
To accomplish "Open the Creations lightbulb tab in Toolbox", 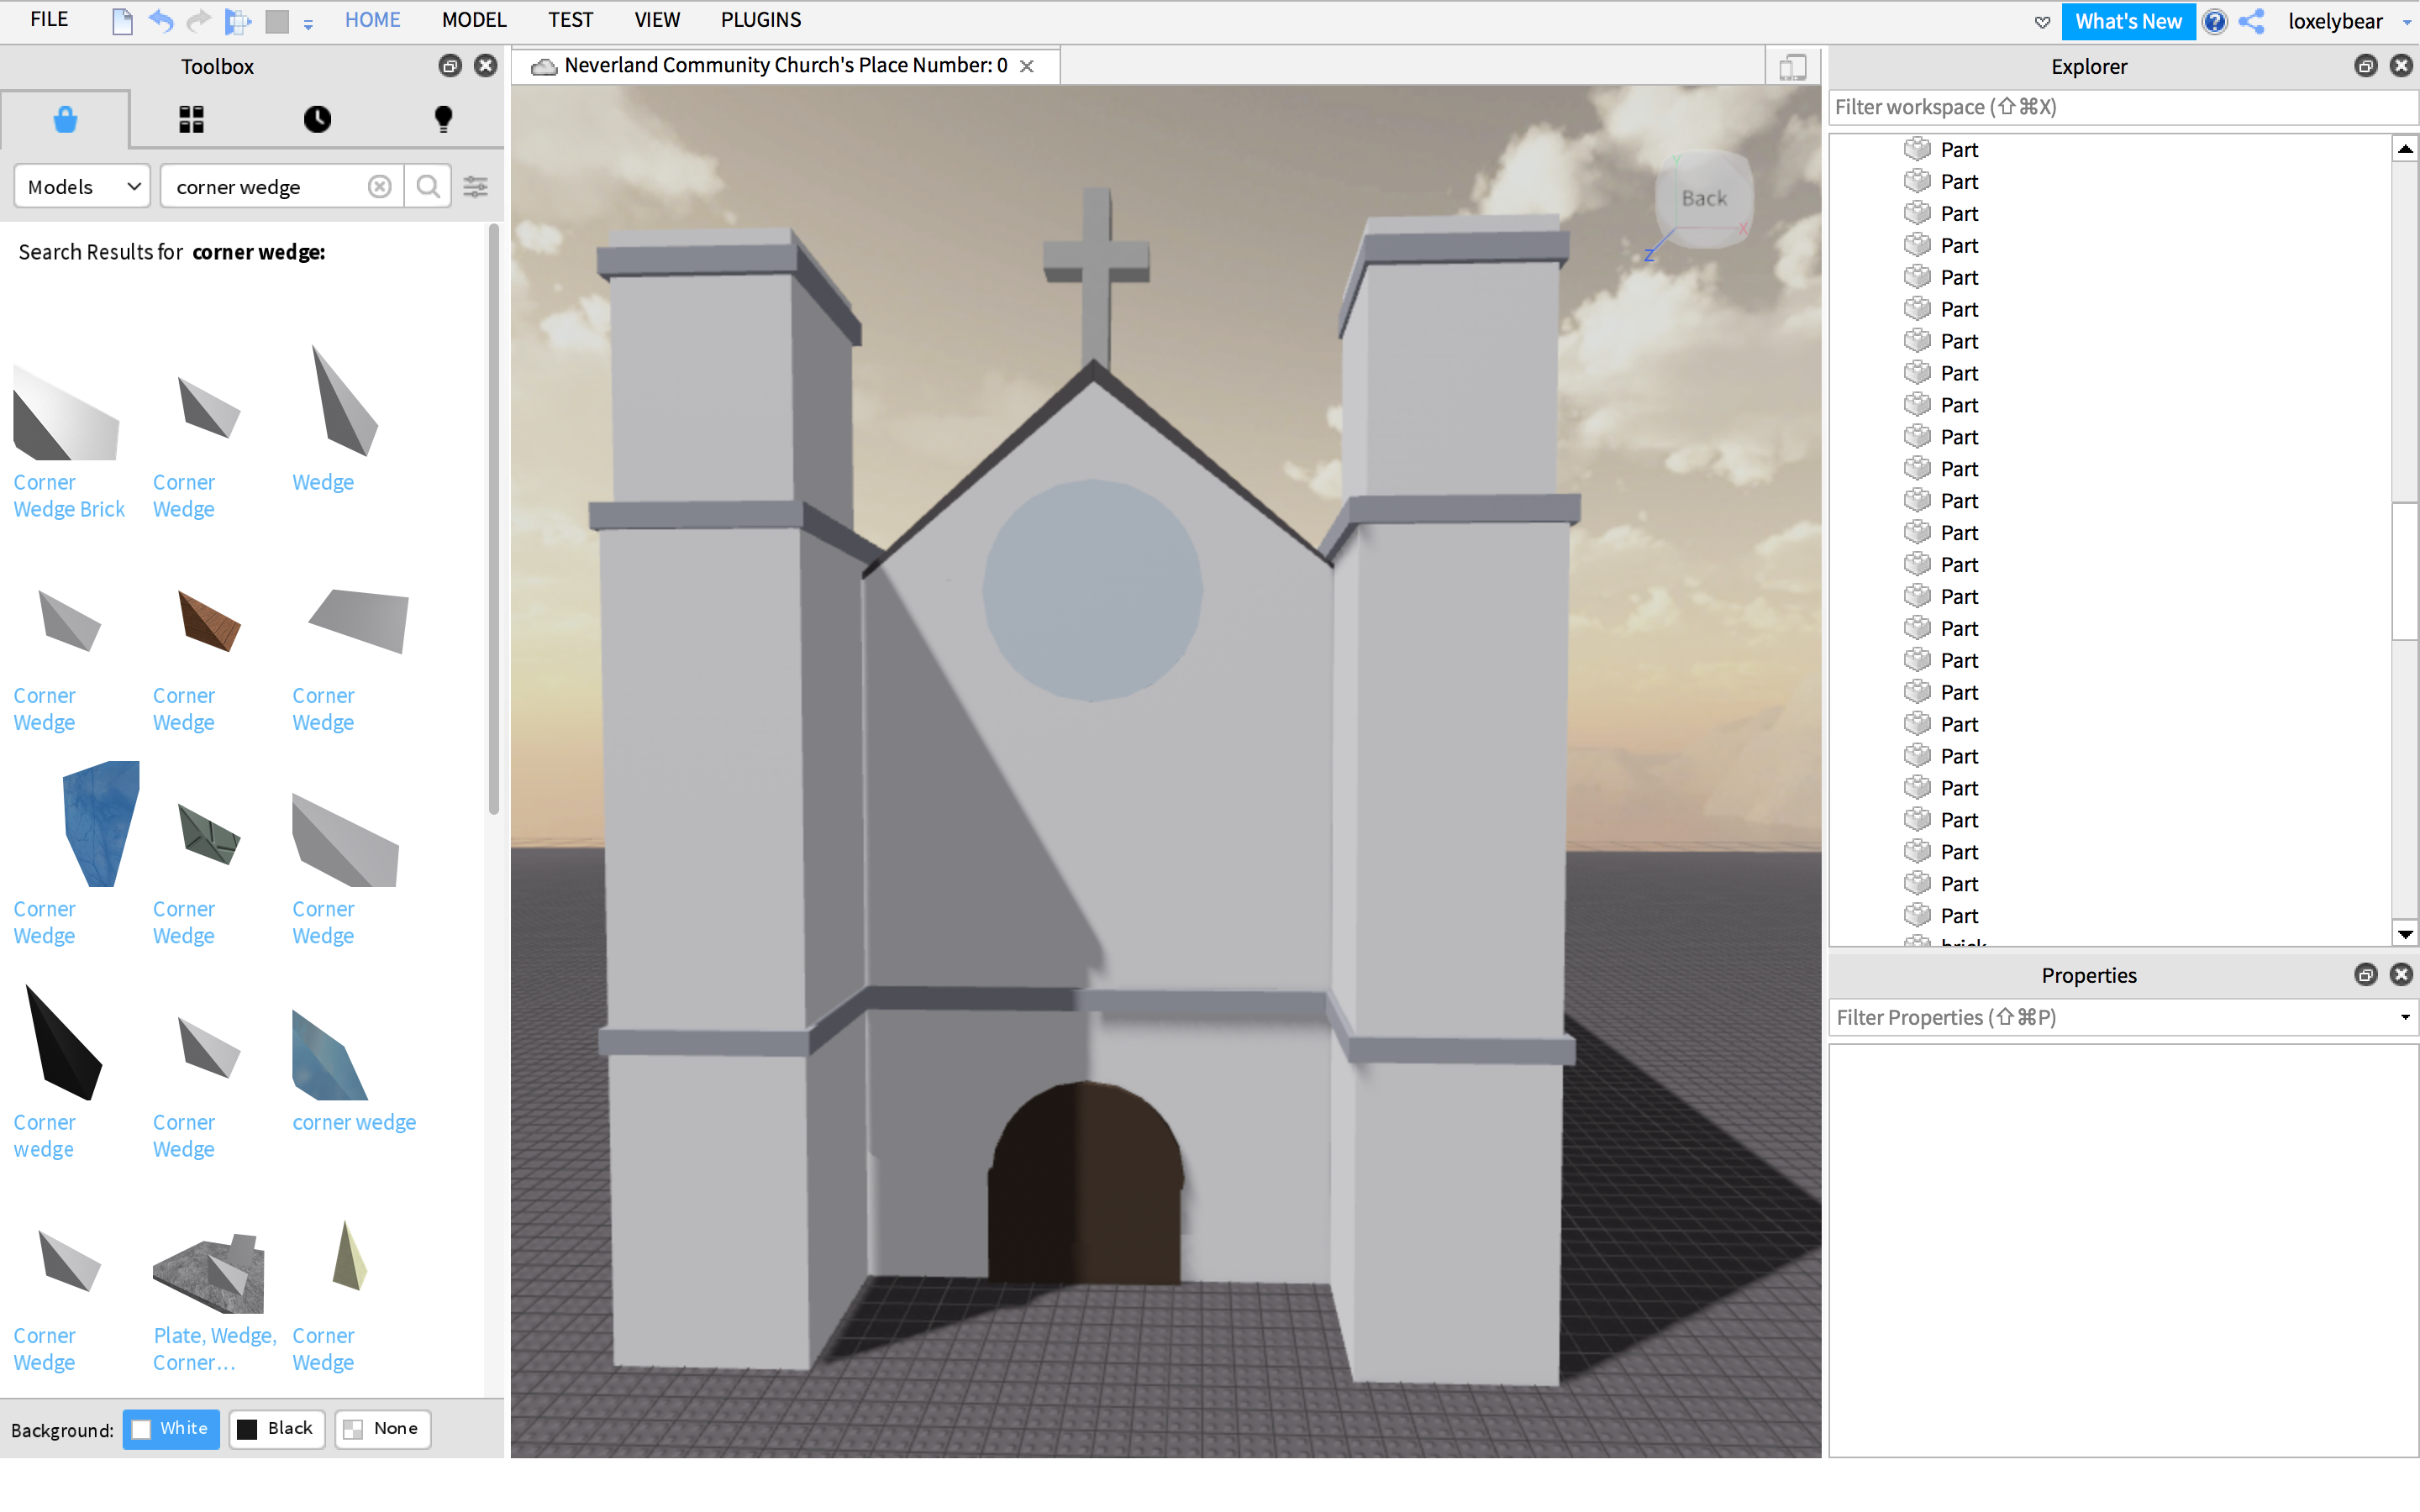I will (x=443, y=119).
